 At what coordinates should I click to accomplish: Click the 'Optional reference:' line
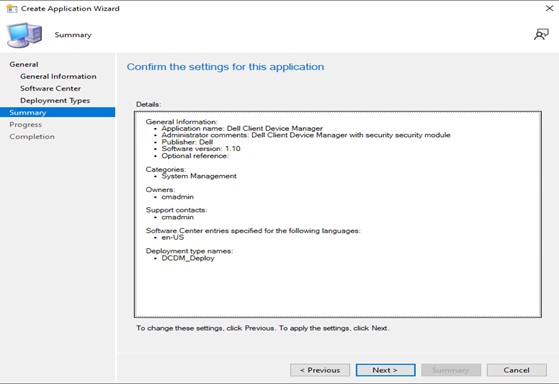[195, 156]
